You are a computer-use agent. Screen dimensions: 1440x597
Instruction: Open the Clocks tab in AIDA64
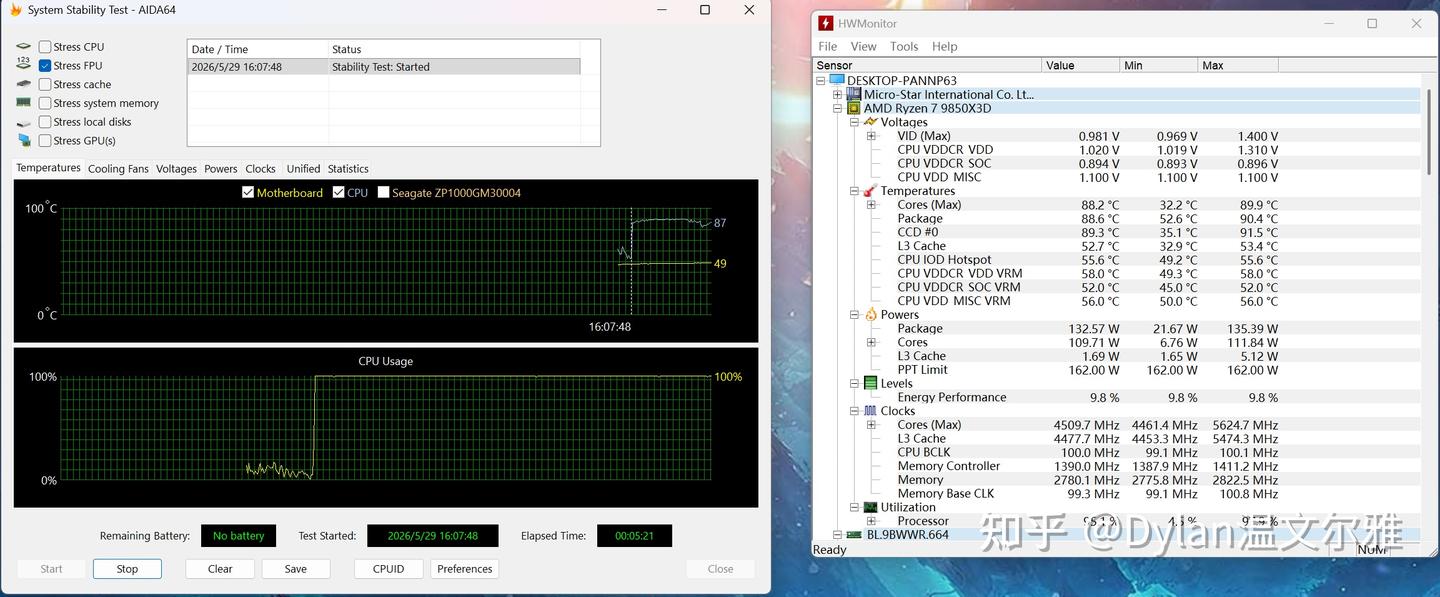coord(260,169)
